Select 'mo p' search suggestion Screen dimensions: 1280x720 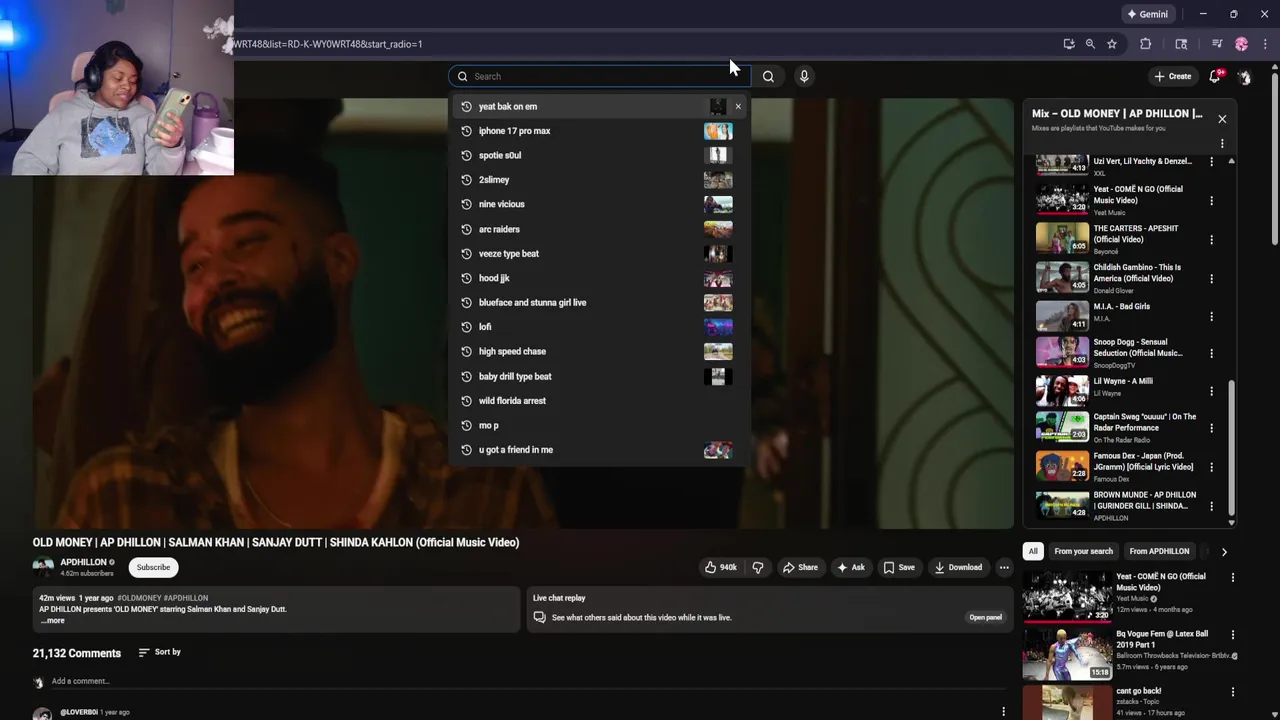tap(599, 425)
